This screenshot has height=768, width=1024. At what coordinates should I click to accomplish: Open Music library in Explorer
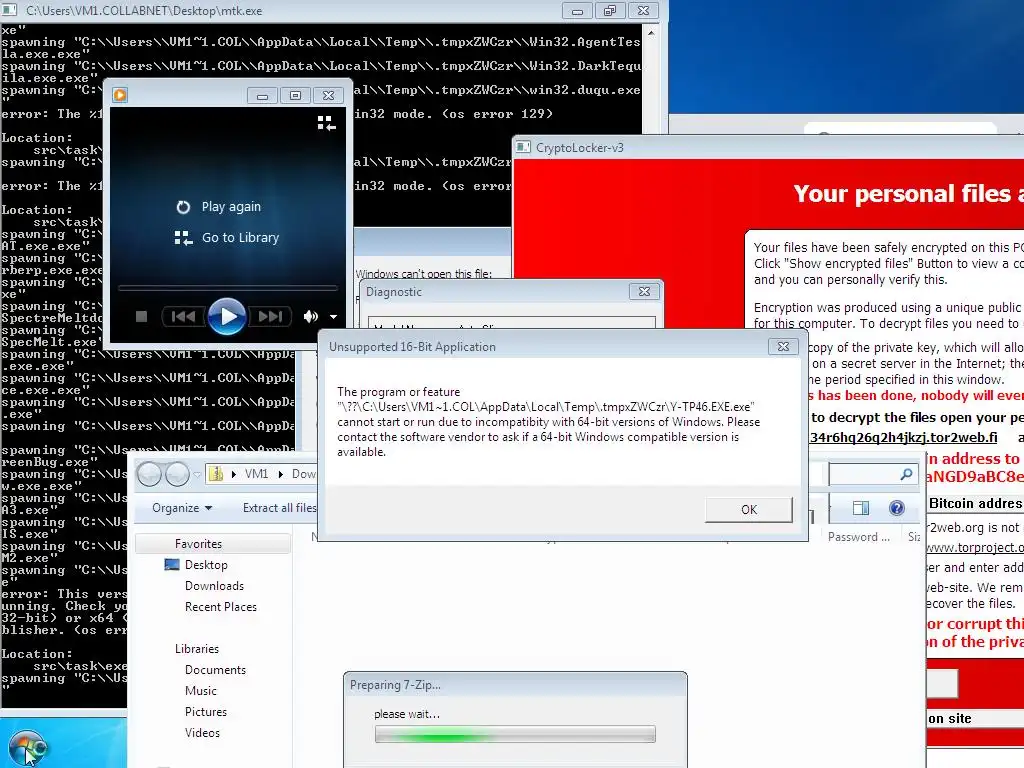click(x=200, y=691)
